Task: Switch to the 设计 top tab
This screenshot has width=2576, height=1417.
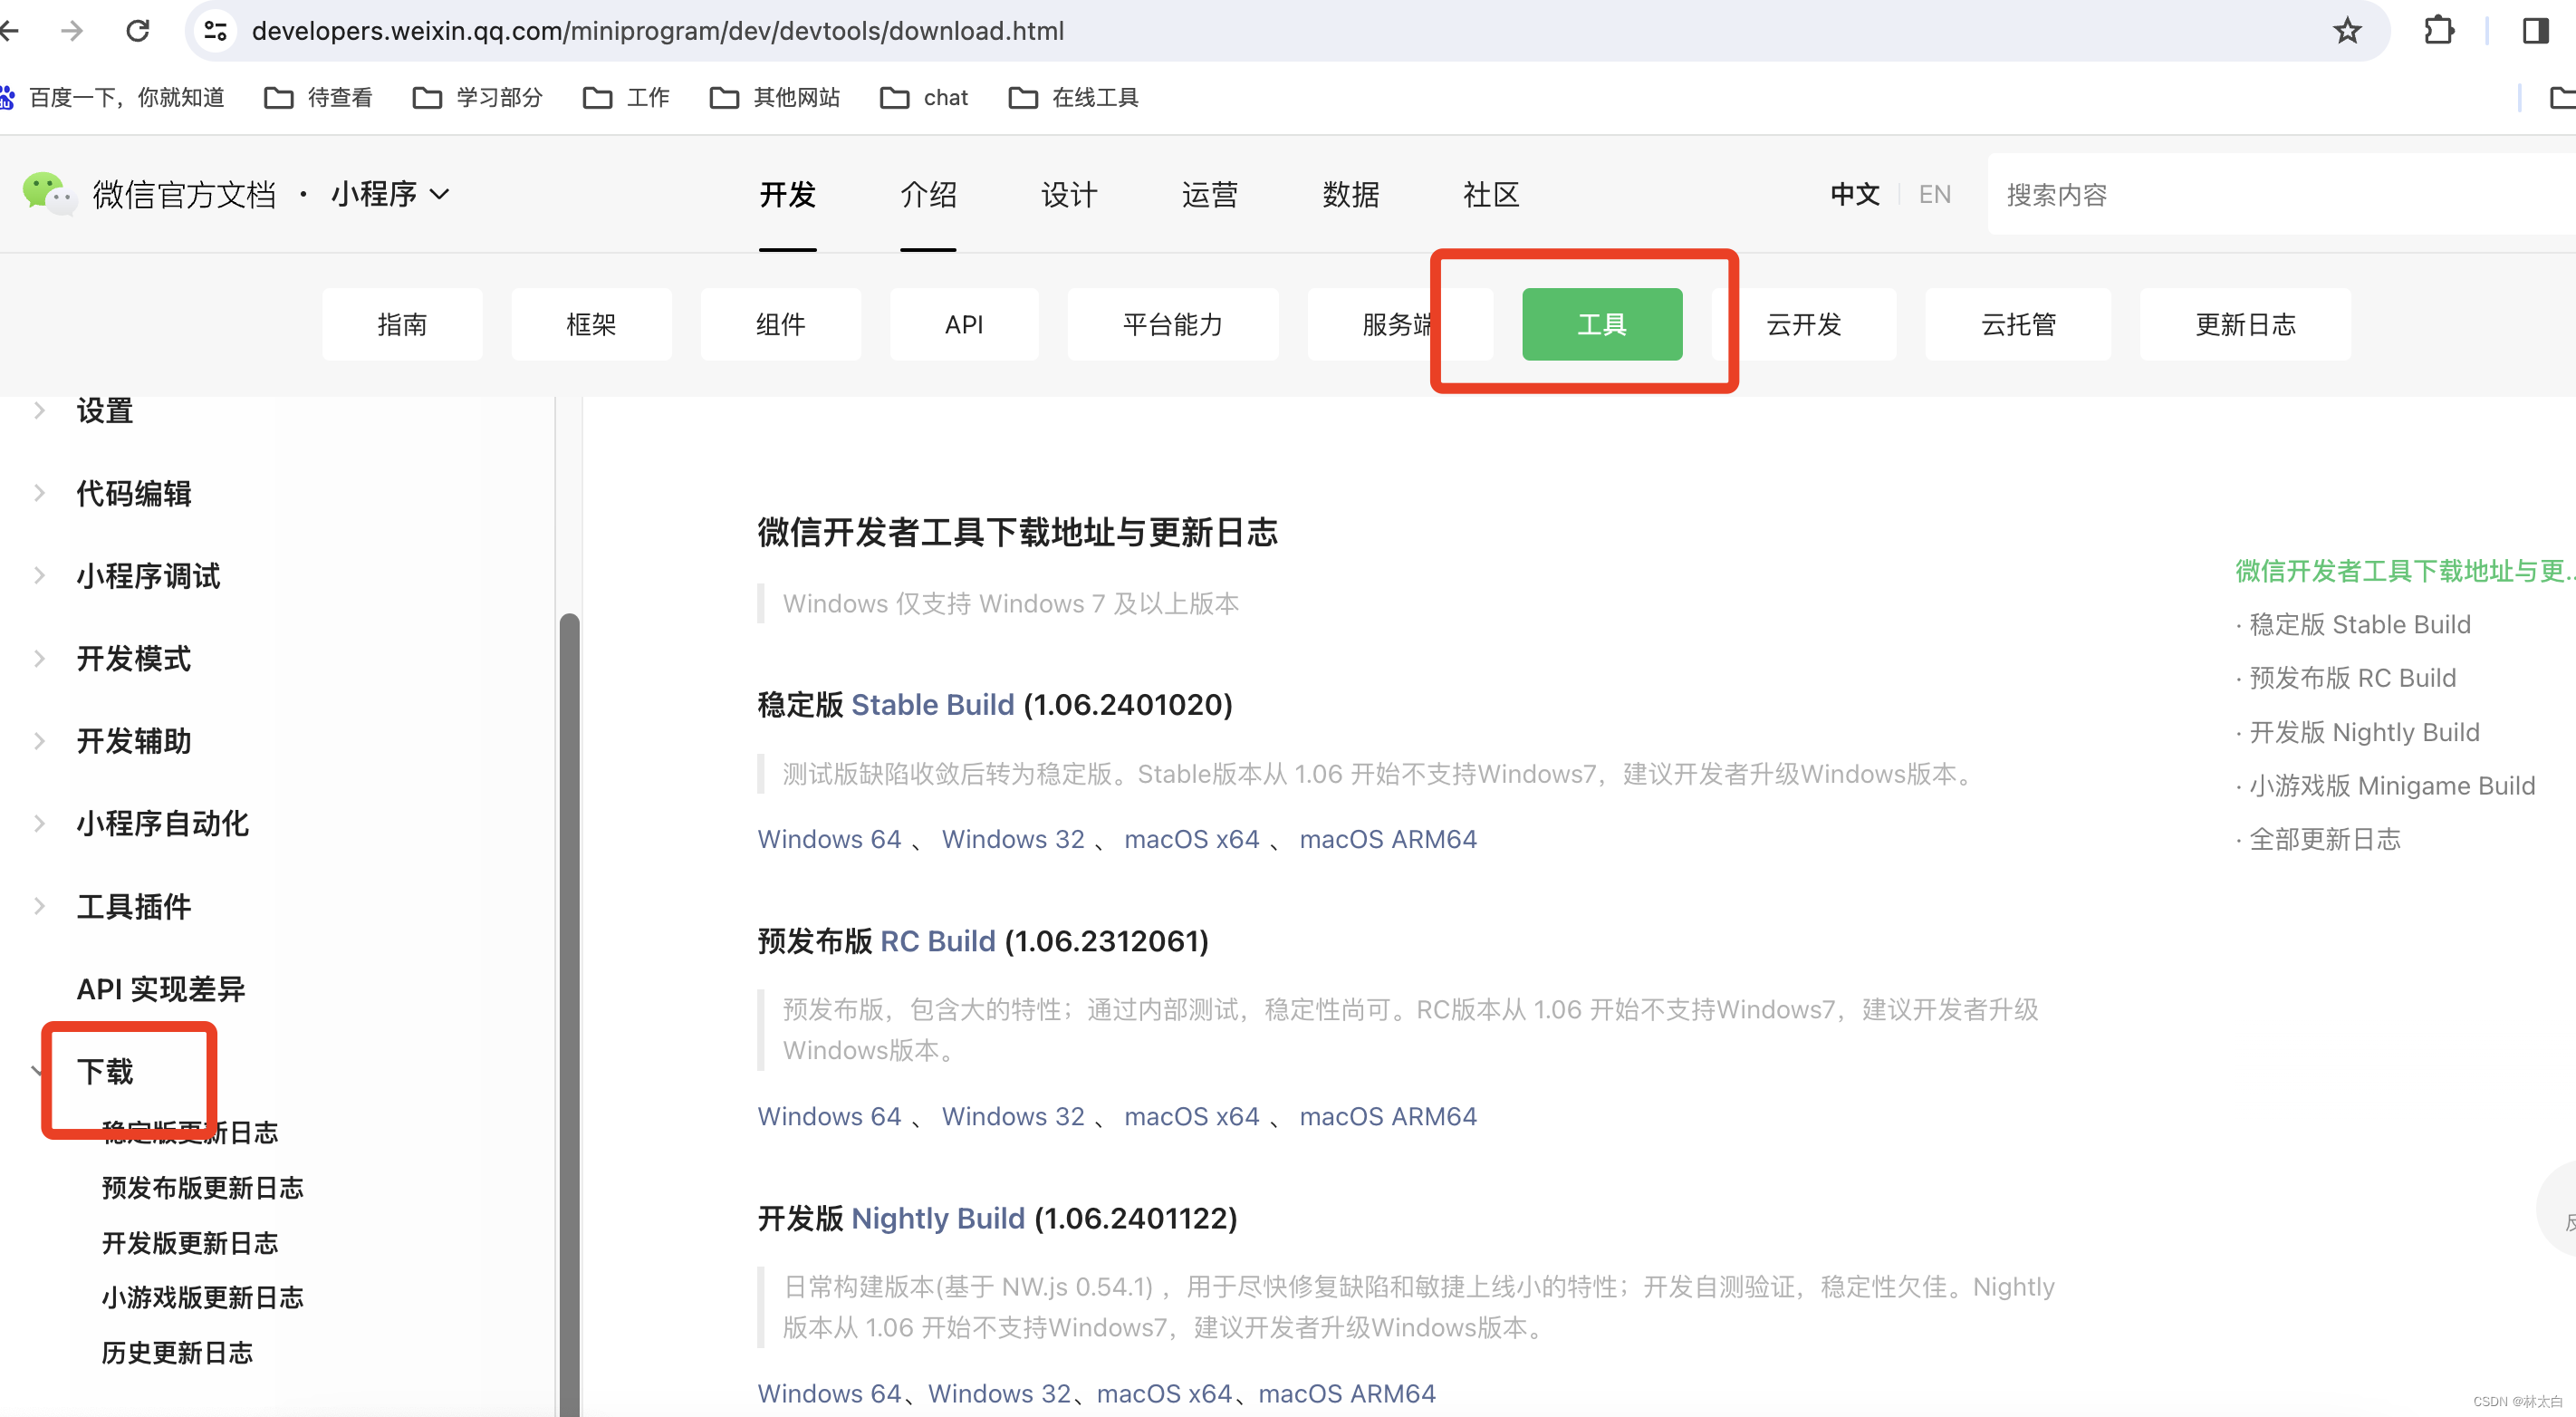Action: coord(1069,194)
